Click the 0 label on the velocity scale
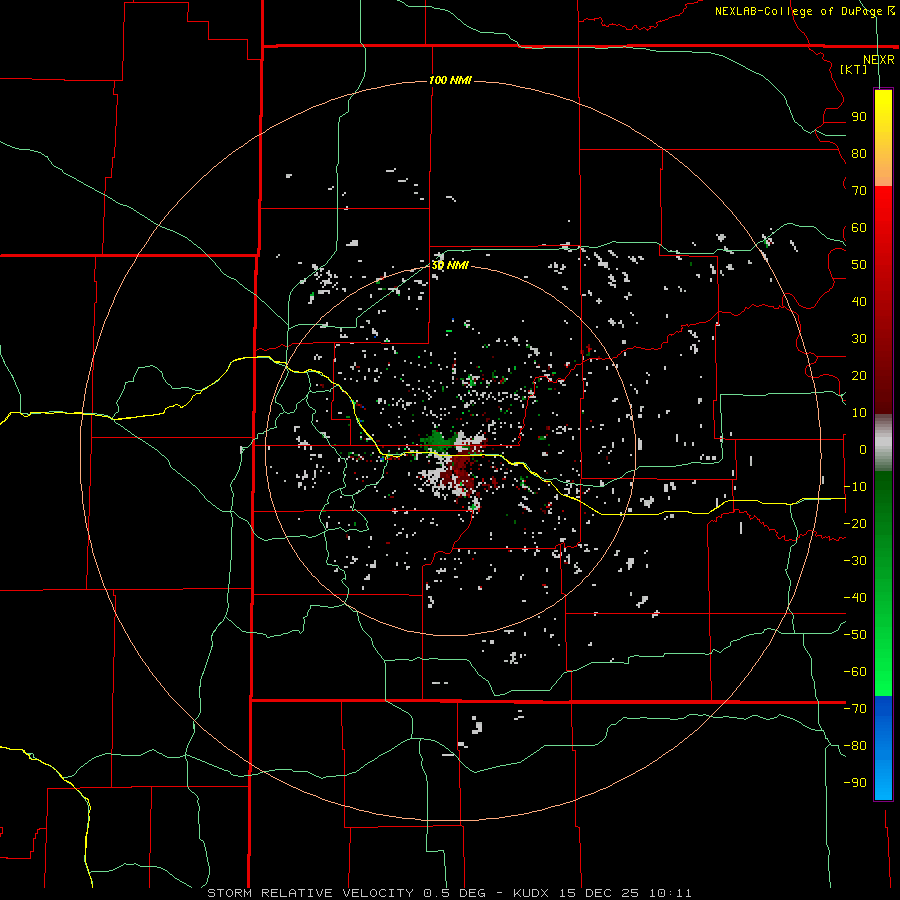The width and height of the screenshot is (900, 900). click(x=863, y=450)
